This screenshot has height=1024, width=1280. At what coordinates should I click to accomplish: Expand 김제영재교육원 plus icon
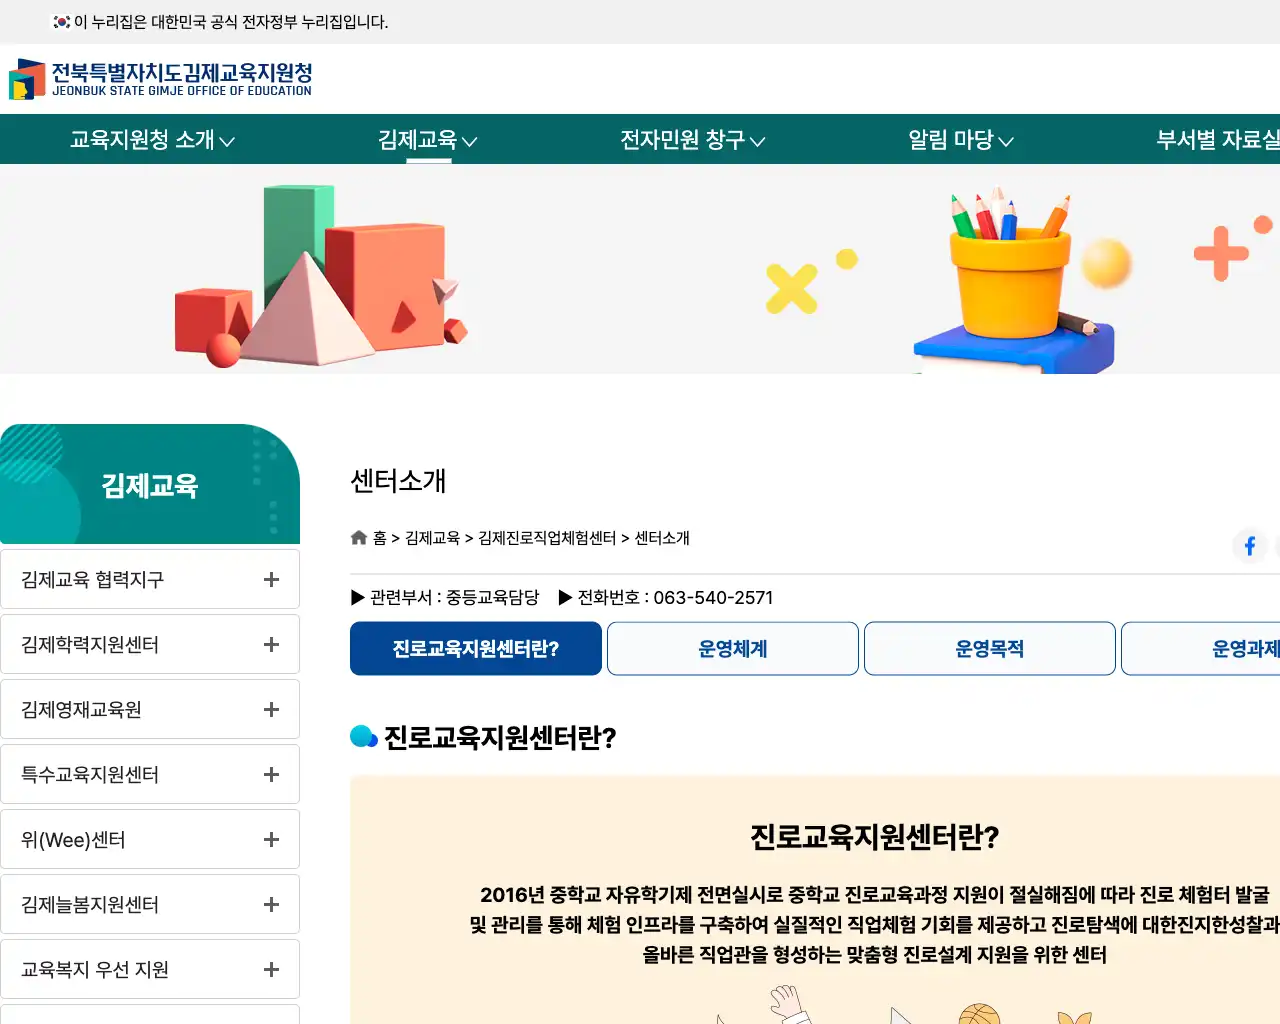pyautogui.click(x=271, y=710)
